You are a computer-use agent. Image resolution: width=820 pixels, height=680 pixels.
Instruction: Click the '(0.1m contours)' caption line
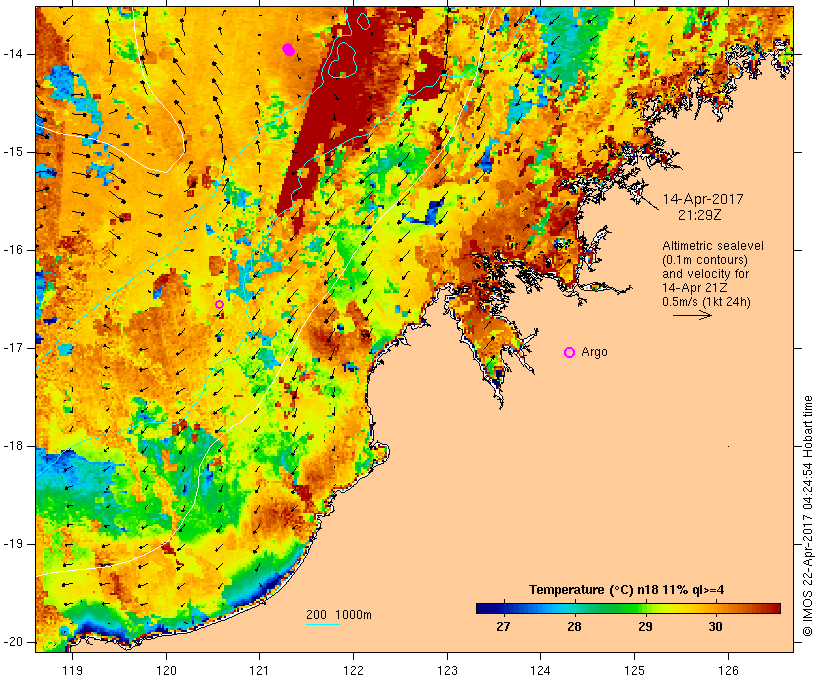[705, 260]
